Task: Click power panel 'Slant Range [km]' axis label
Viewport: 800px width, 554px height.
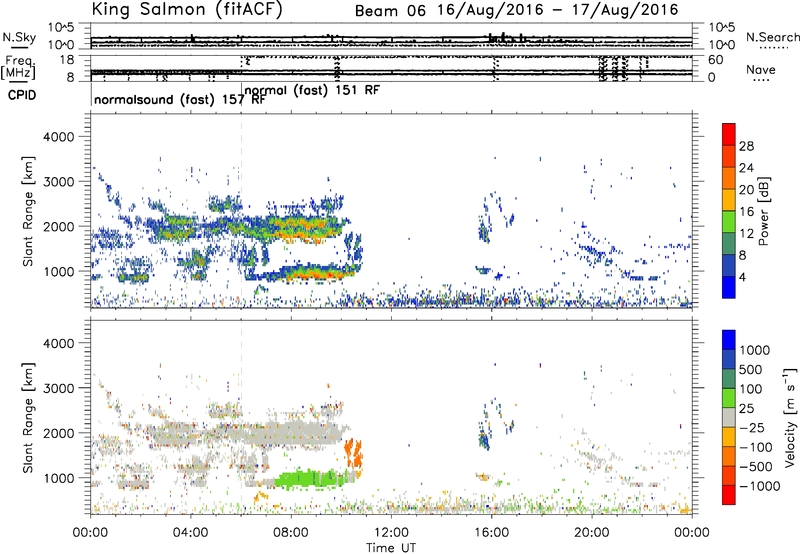Action: point(28,211)
